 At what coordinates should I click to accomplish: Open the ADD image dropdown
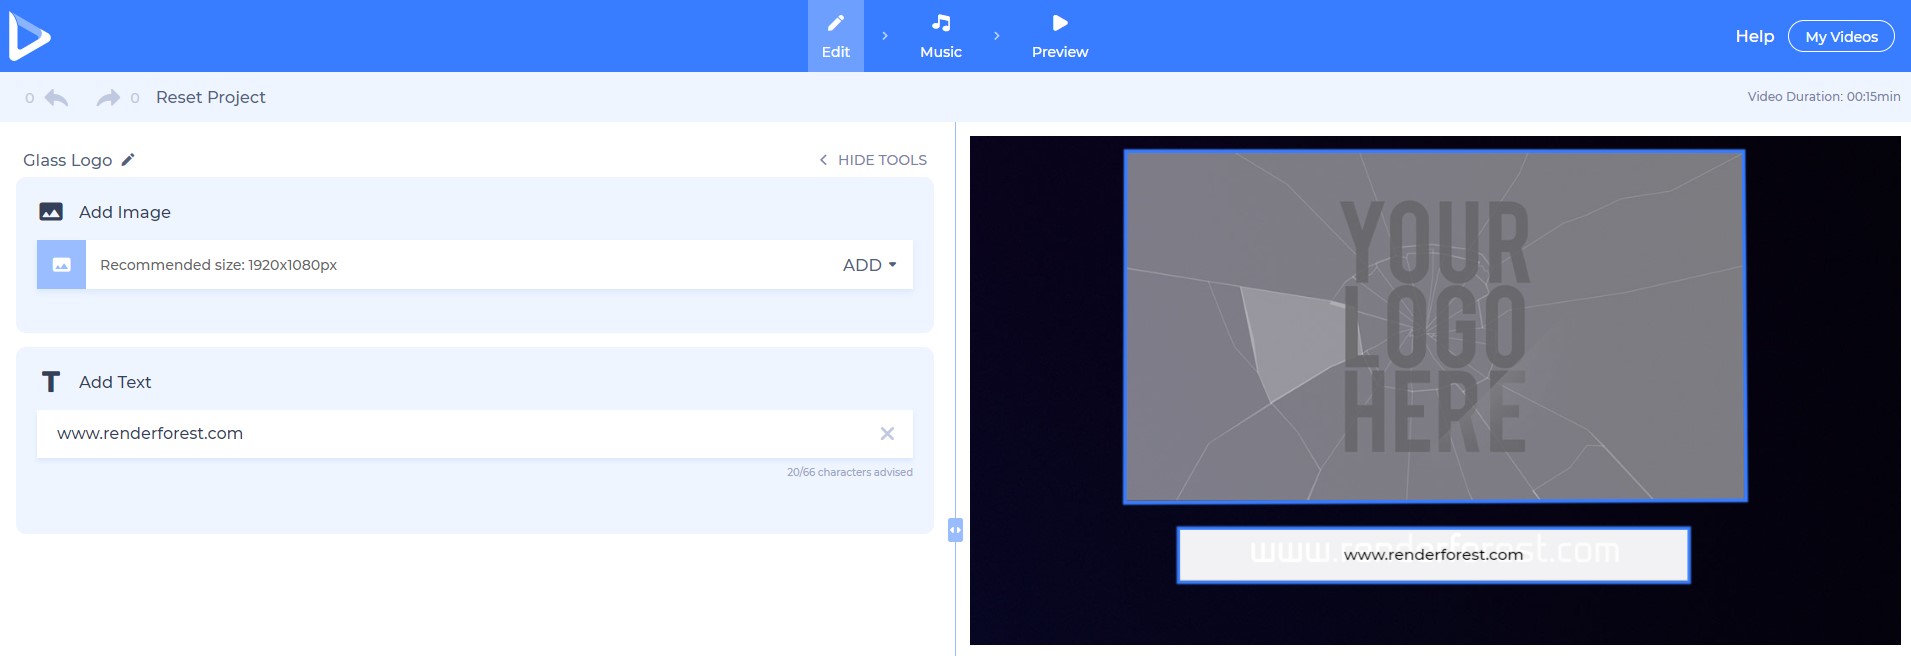tap(870, 265)
